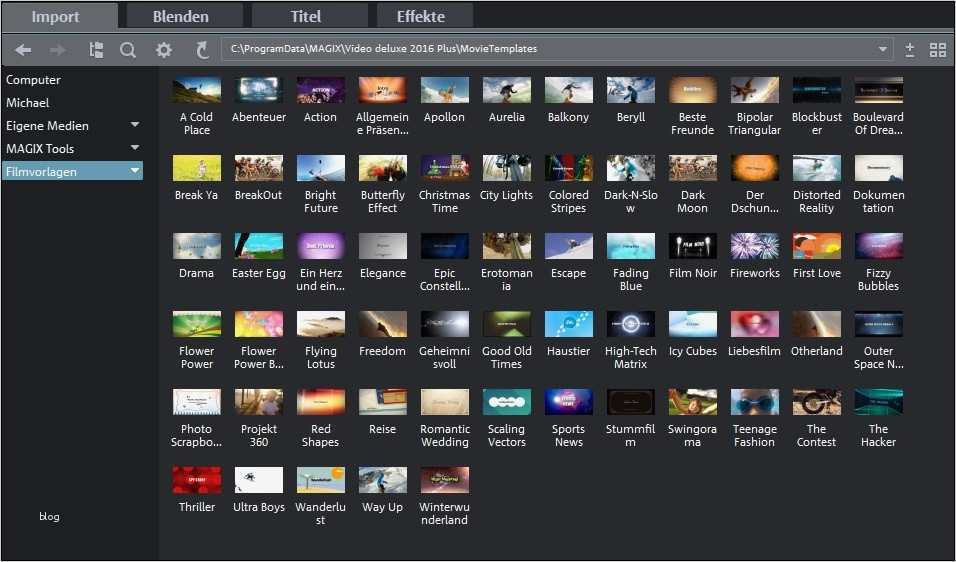This screenshot has height=562, width=956.
Task: Expand the Filmvorlagen dropdown arrow
Action: click(x=135, y=171)
